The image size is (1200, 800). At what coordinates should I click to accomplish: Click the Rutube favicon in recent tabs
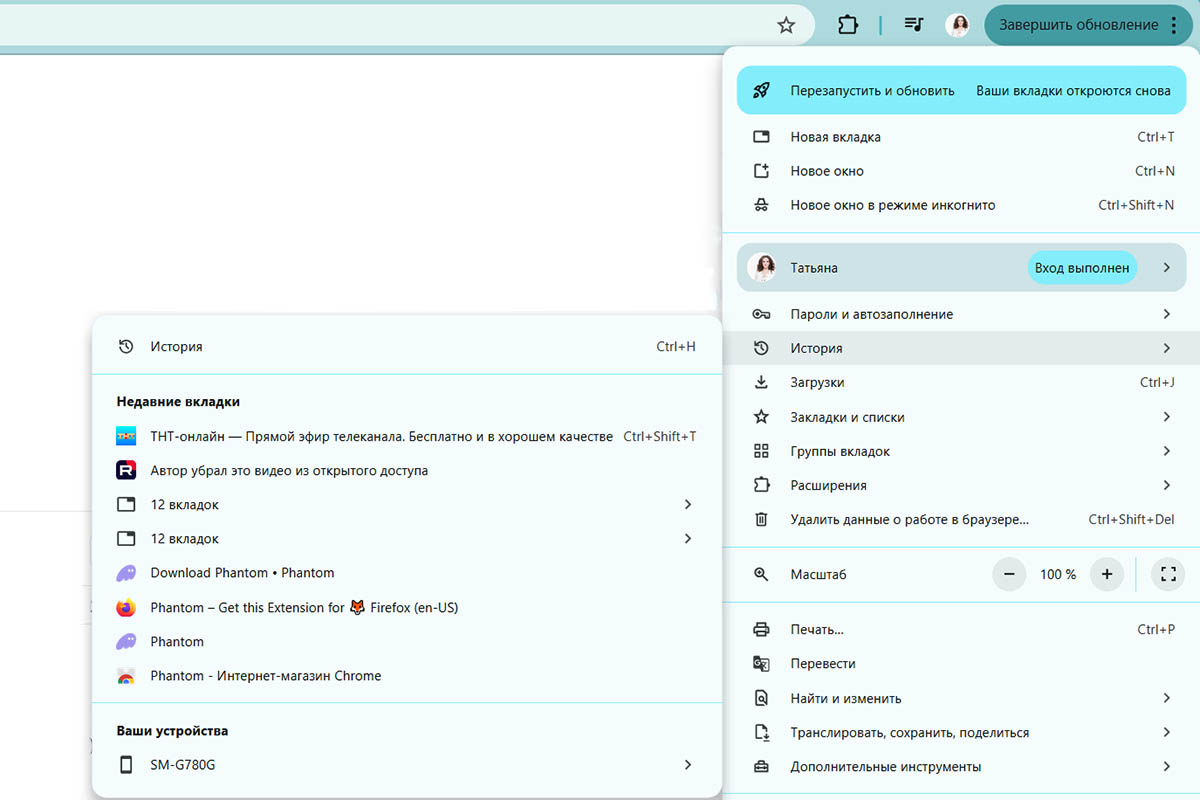(126, 470)
